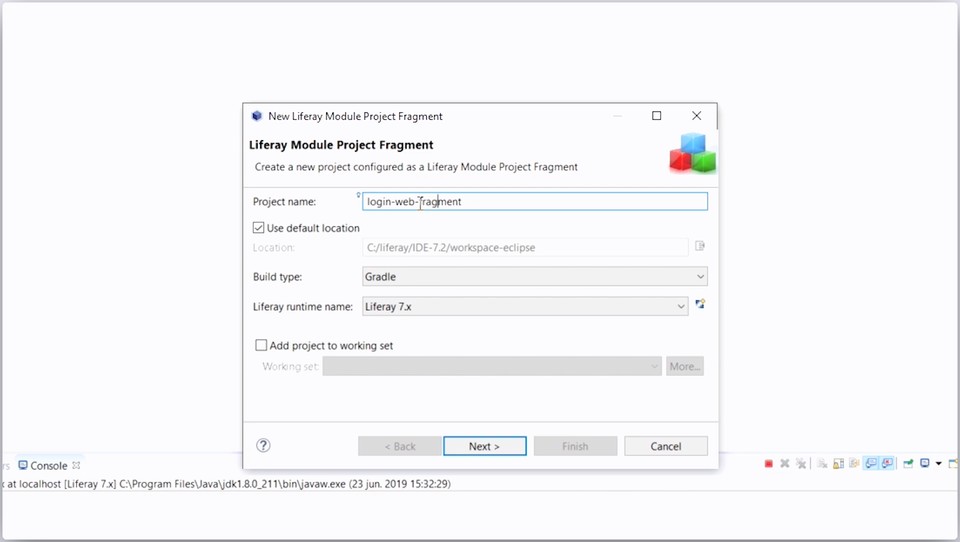The height and width of the screenshot is (542, 960).
Task: Pin the Console view icon
Action: point(909,464)
